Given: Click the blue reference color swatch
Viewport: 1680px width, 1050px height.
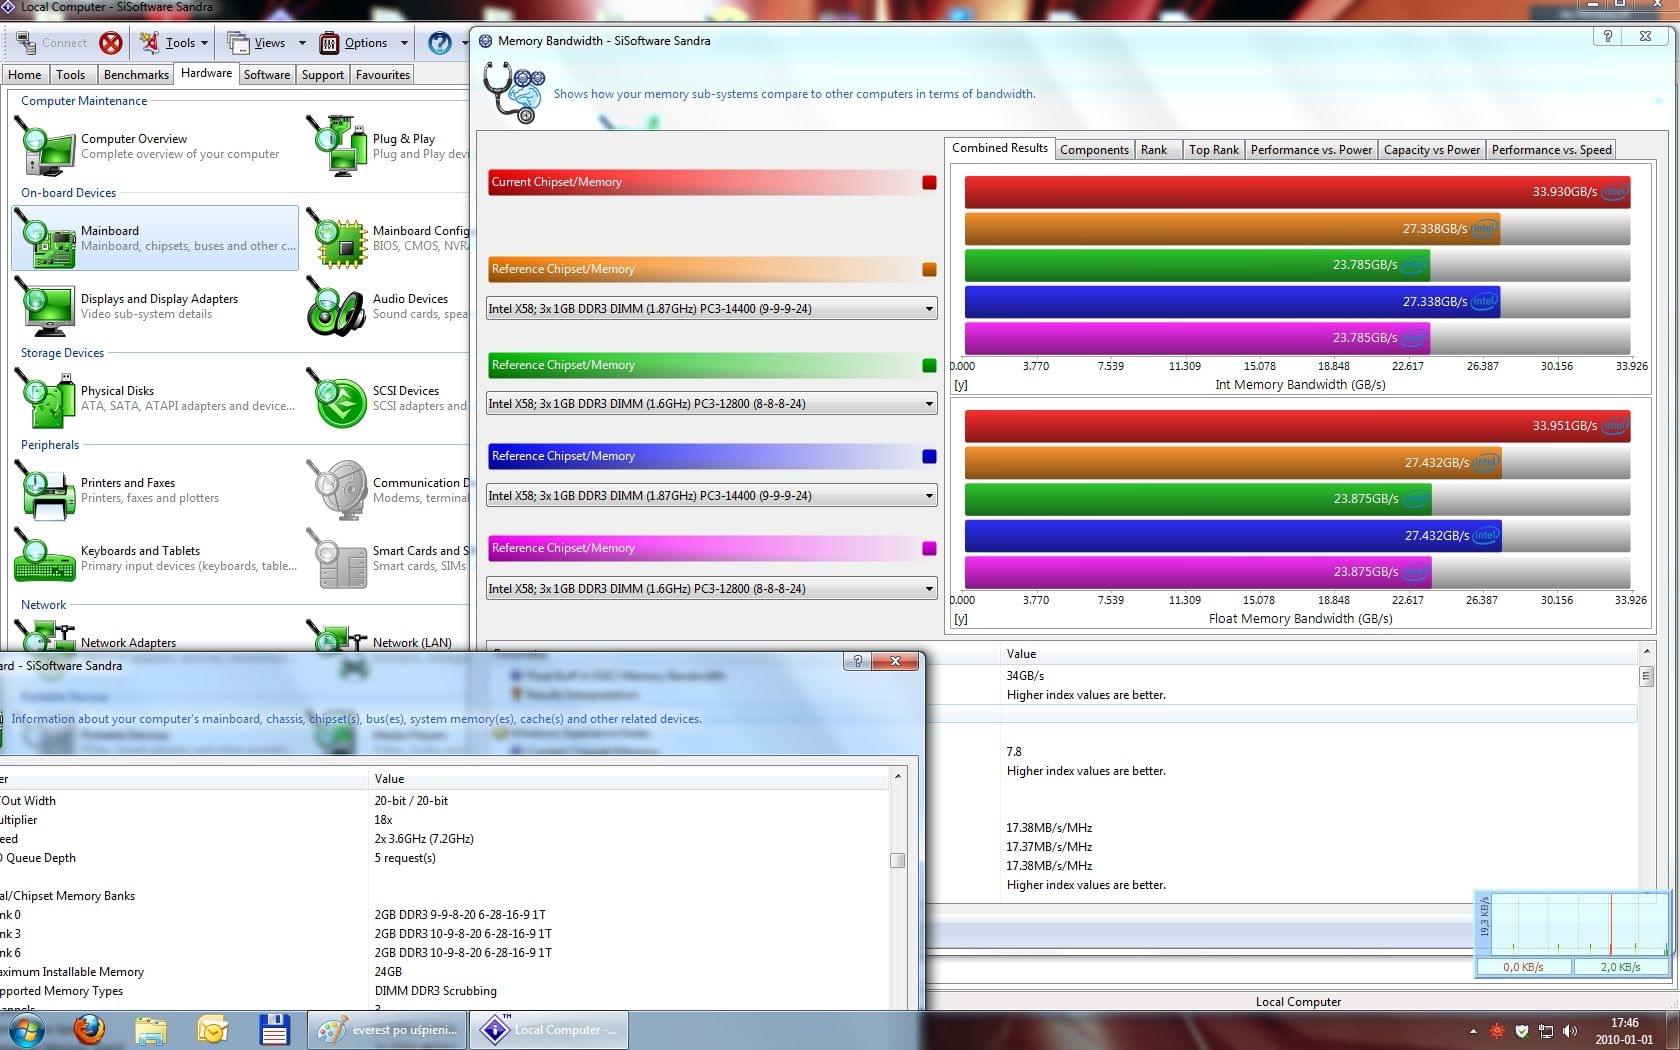Looking at the screenshot, I should click(929, 456).
